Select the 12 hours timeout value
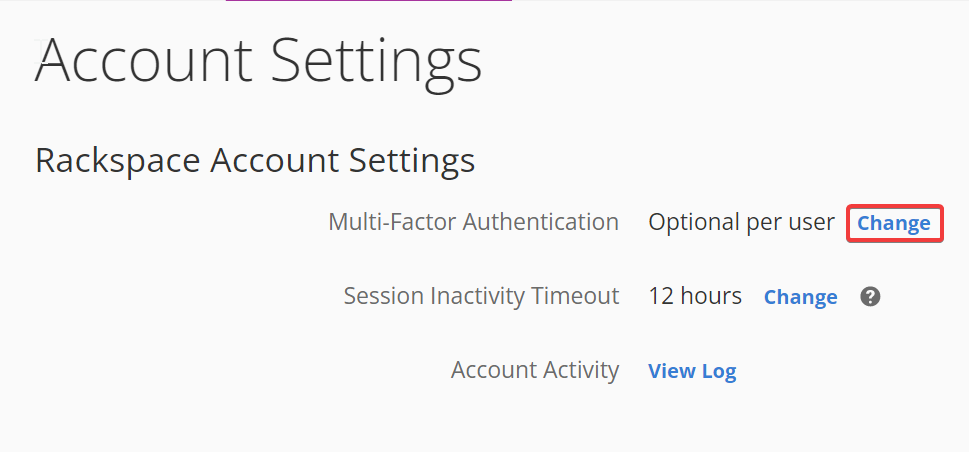This screenshot has width=969, height=452. (695, 296)
